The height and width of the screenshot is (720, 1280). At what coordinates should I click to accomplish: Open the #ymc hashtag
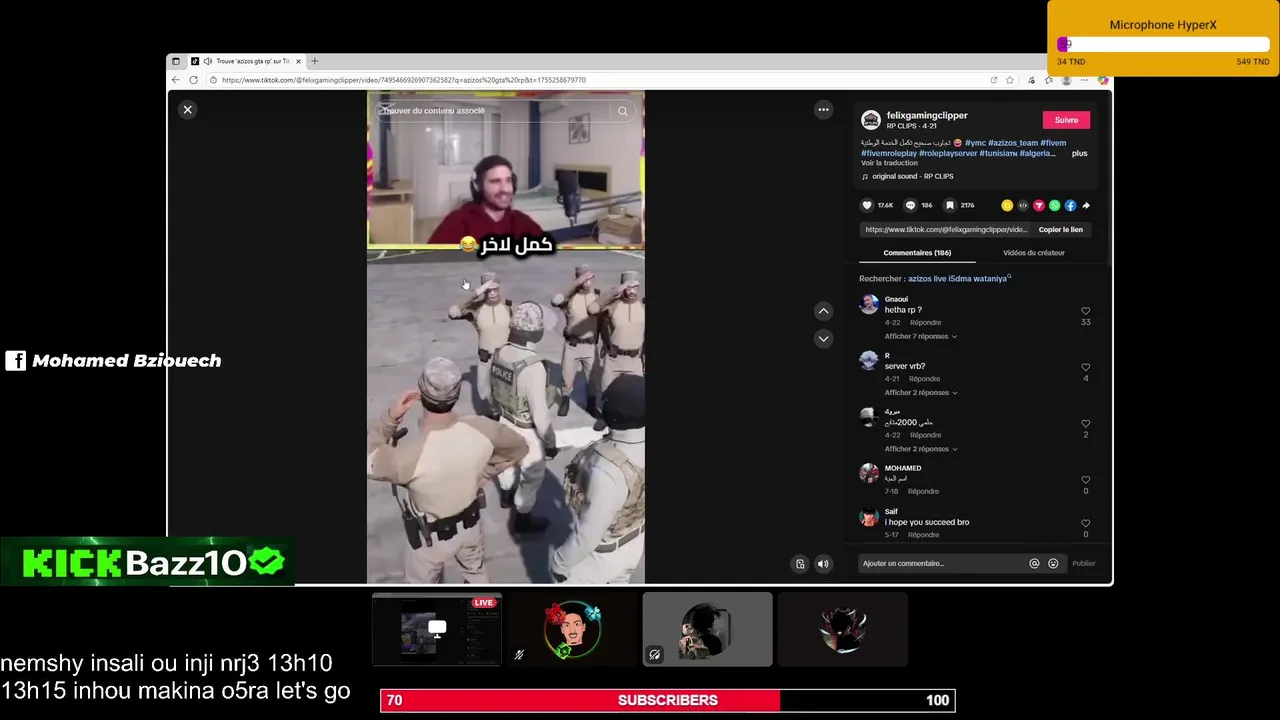975,143
